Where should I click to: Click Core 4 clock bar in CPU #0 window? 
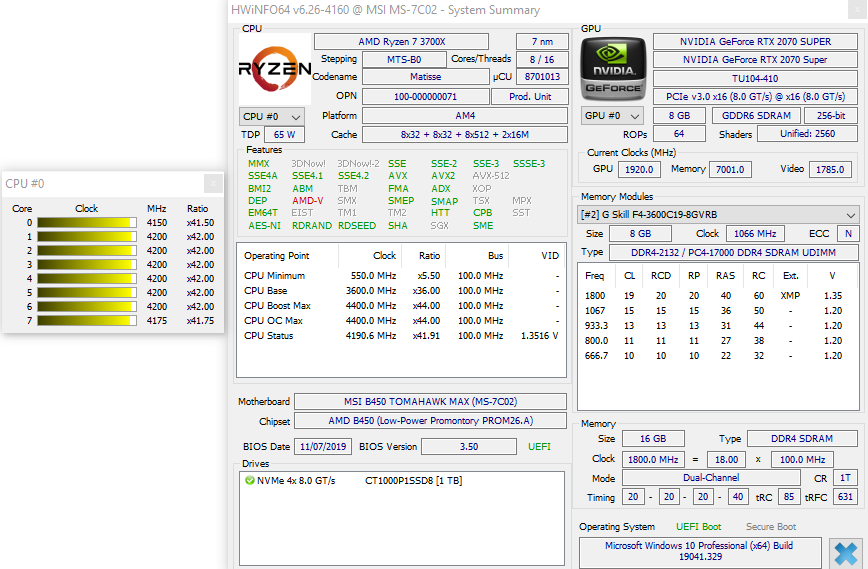[87, 278]
